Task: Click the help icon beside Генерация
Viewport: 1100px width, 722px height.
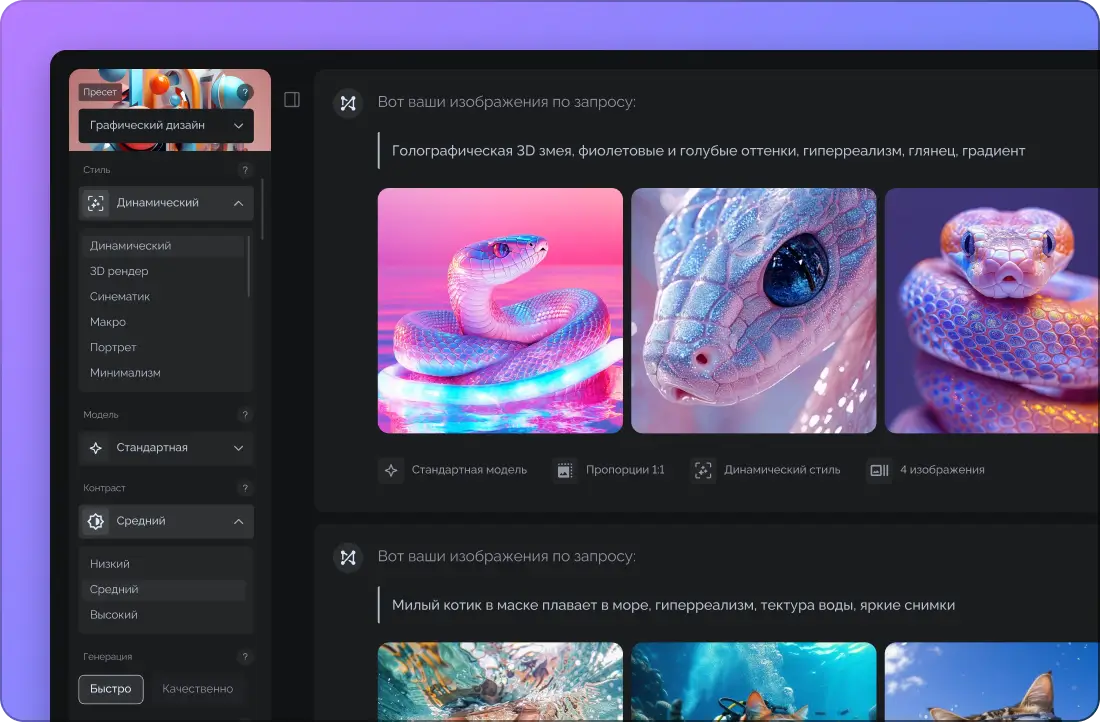Action: (x=245, y=657)
